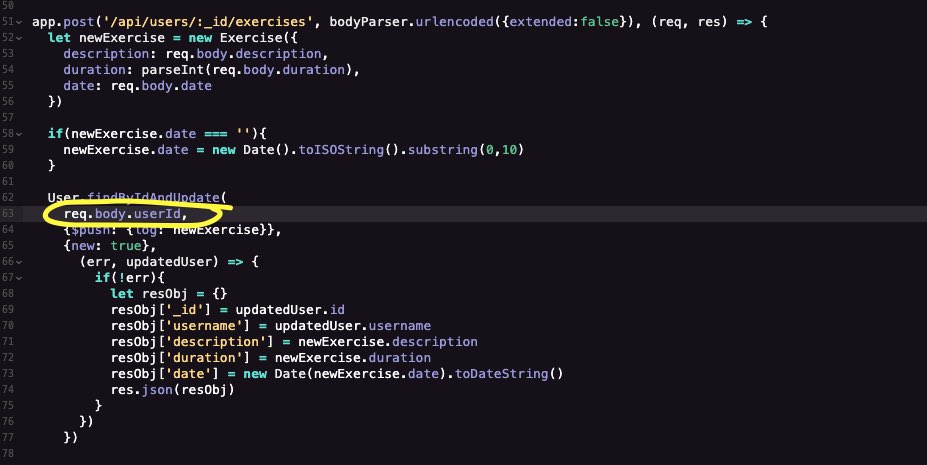Collapse the fold arrow at line 51
This screenshot has height=465, width=927.
20,22
